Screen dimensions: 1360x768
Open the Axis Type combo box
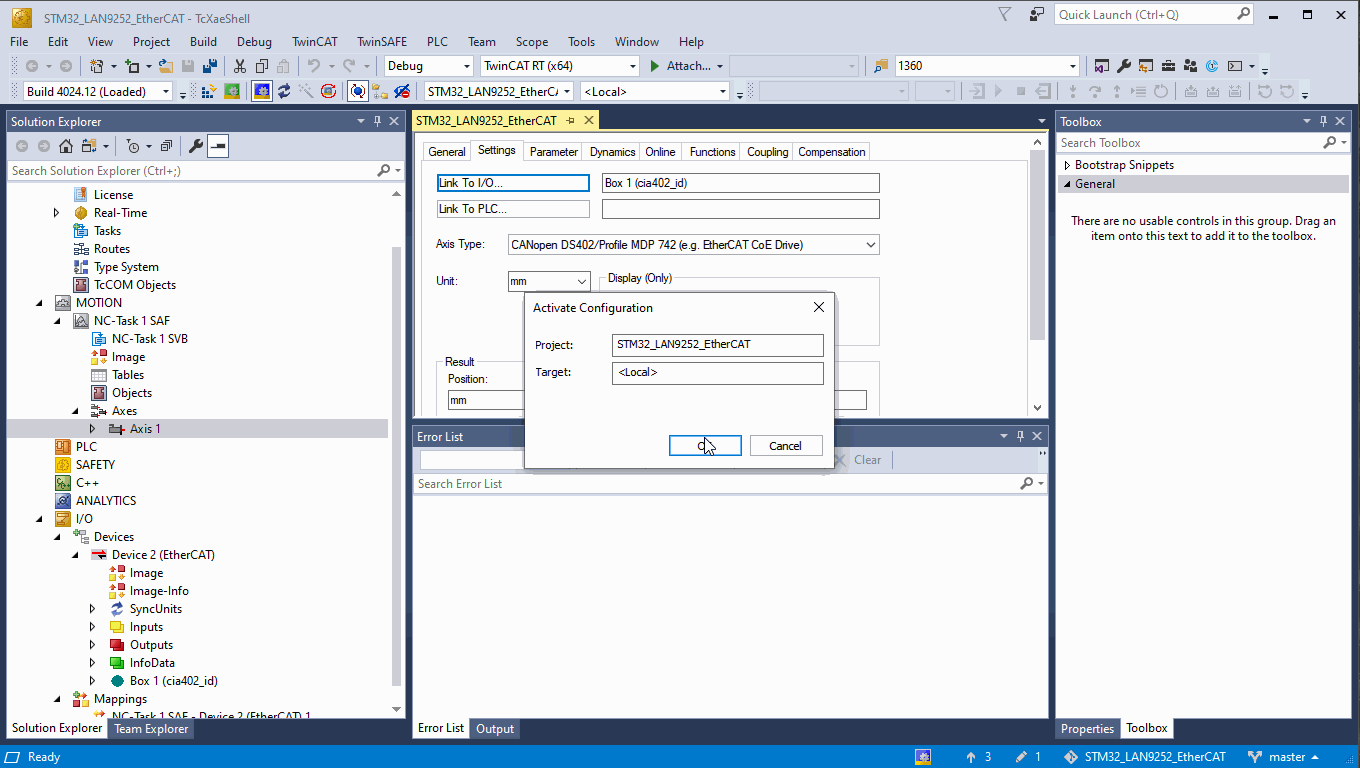[693, 245]
